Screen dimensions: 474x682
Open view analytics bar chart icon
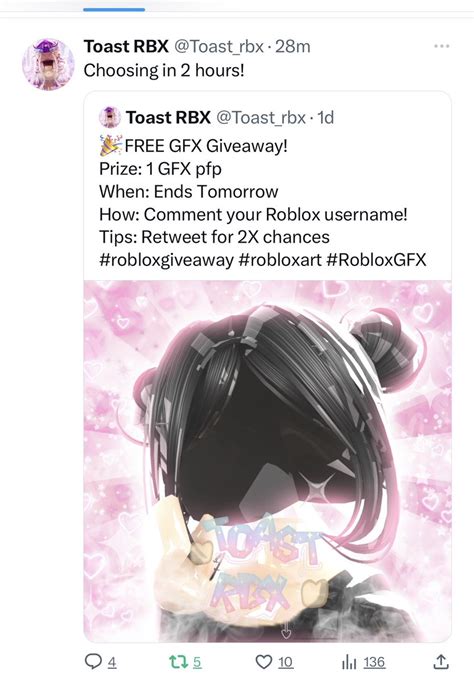(349, 662)
